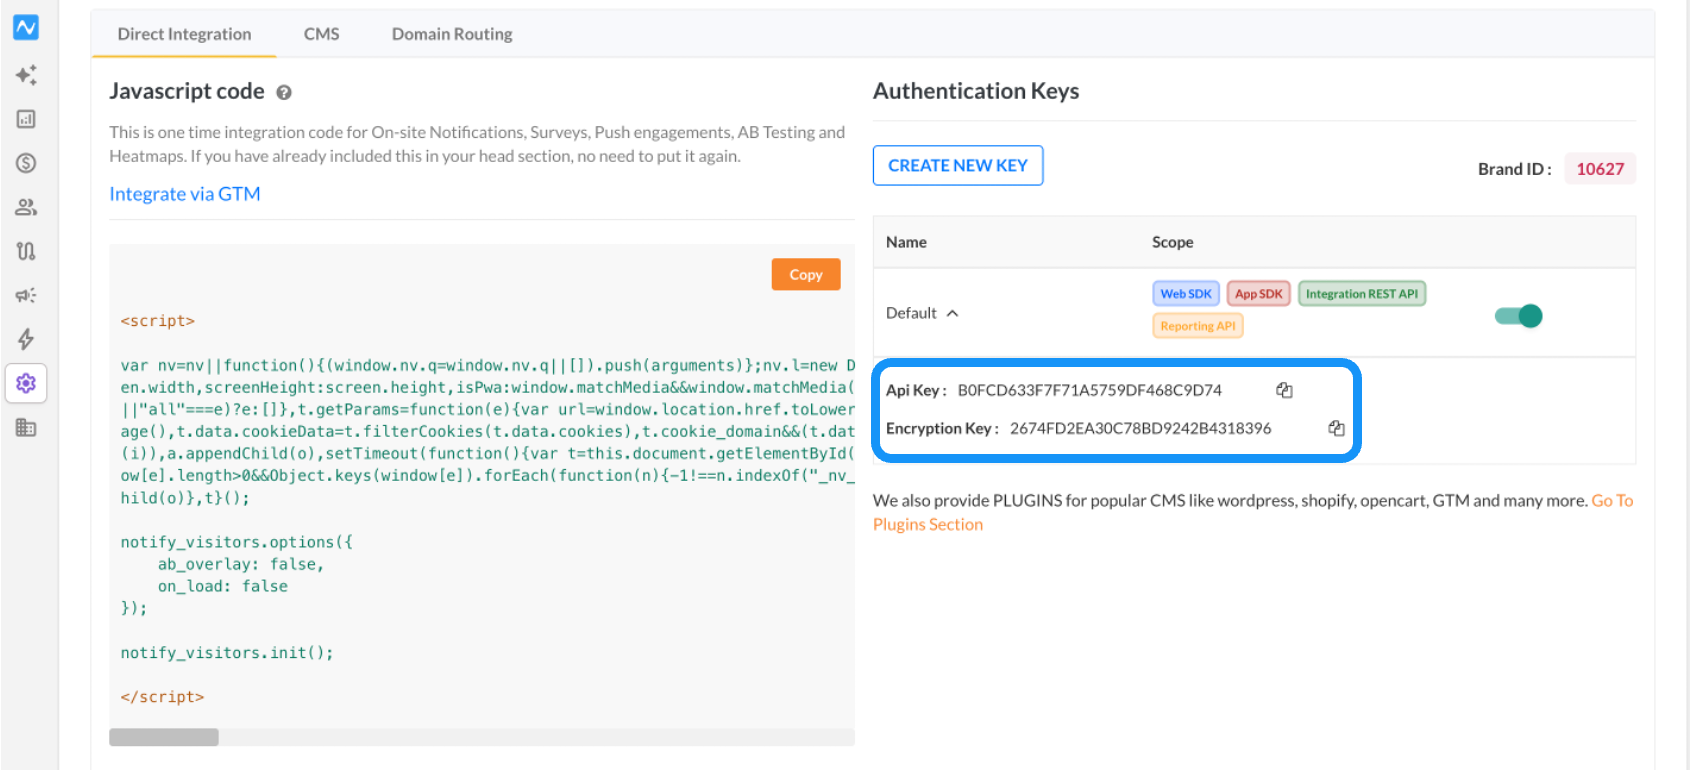
Task: Open the NotifyVisitors logo home icon
Action: [26, 27]
